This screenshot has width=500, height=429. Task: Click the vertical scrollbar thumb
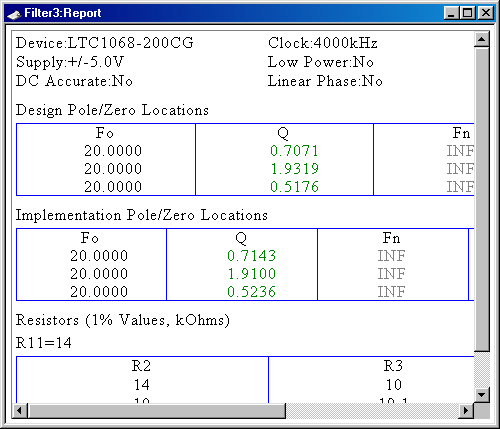[481, 199]
